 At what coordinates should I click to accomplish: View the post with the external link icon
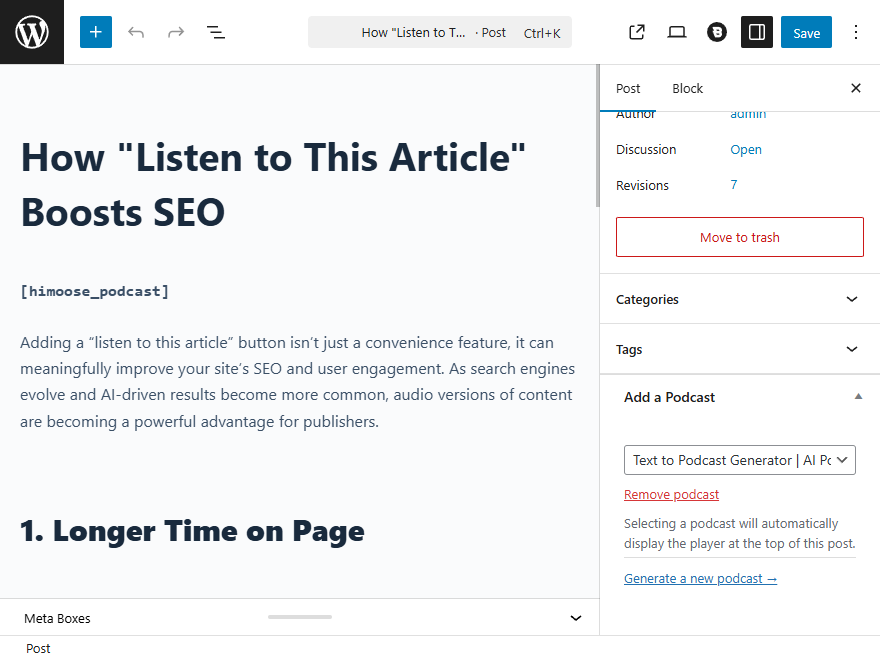click(637, 31)
